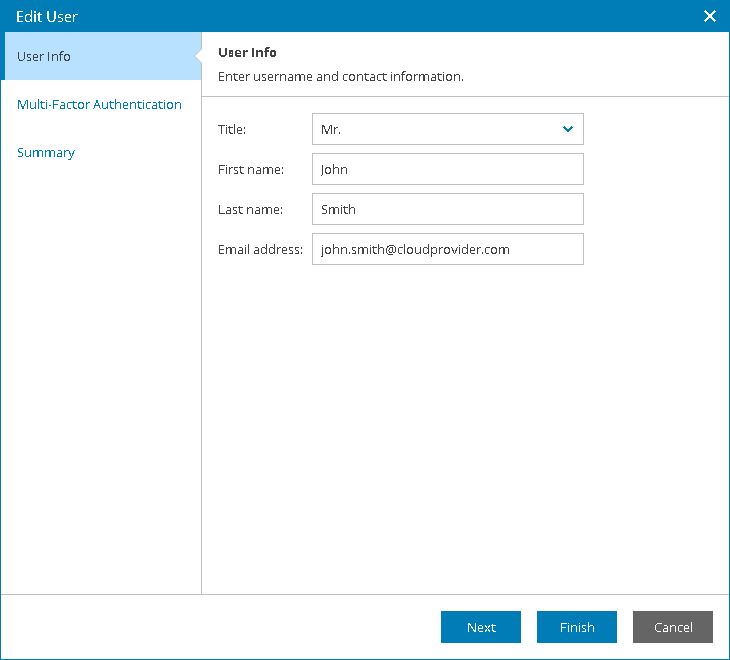Click the "Title:" field label

(x=232, y=129)
